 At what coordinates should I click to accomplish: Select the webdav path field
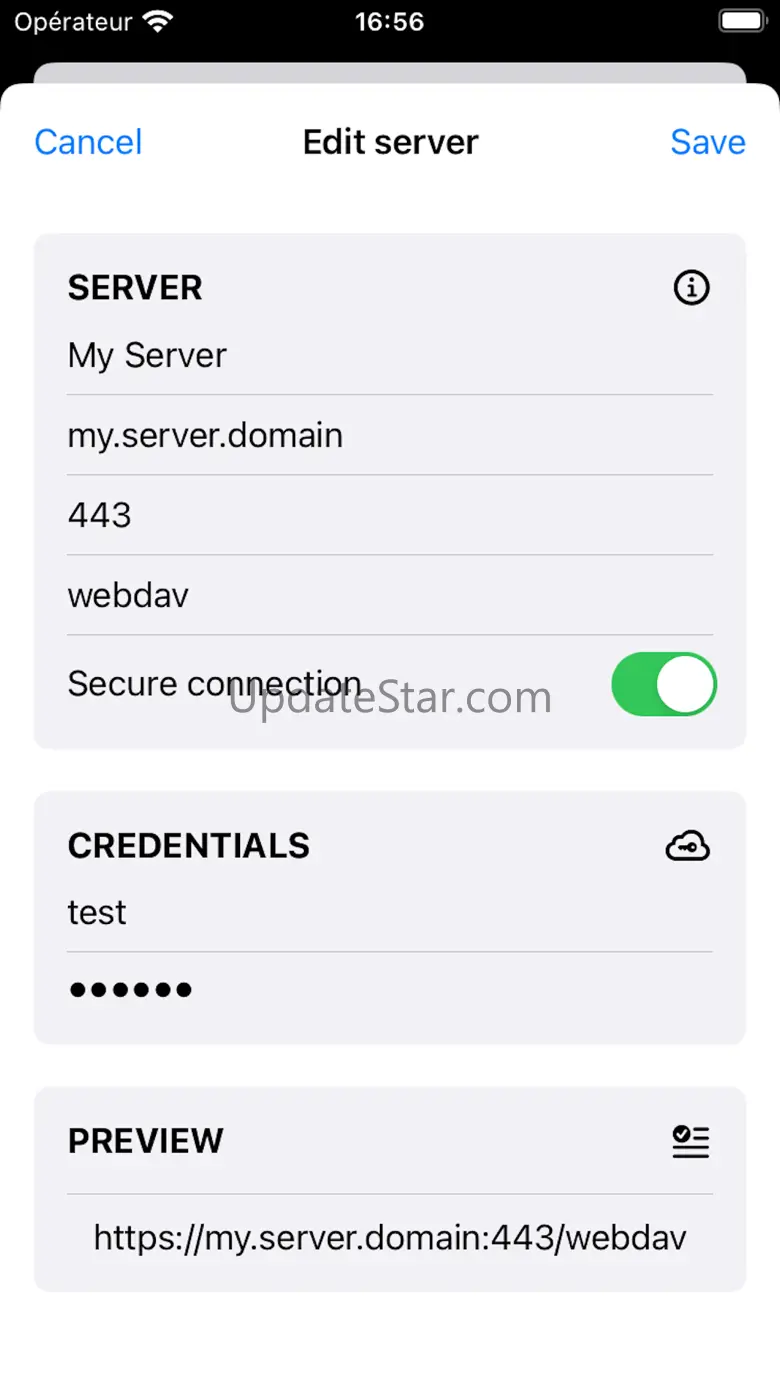(x=390, y=595)
